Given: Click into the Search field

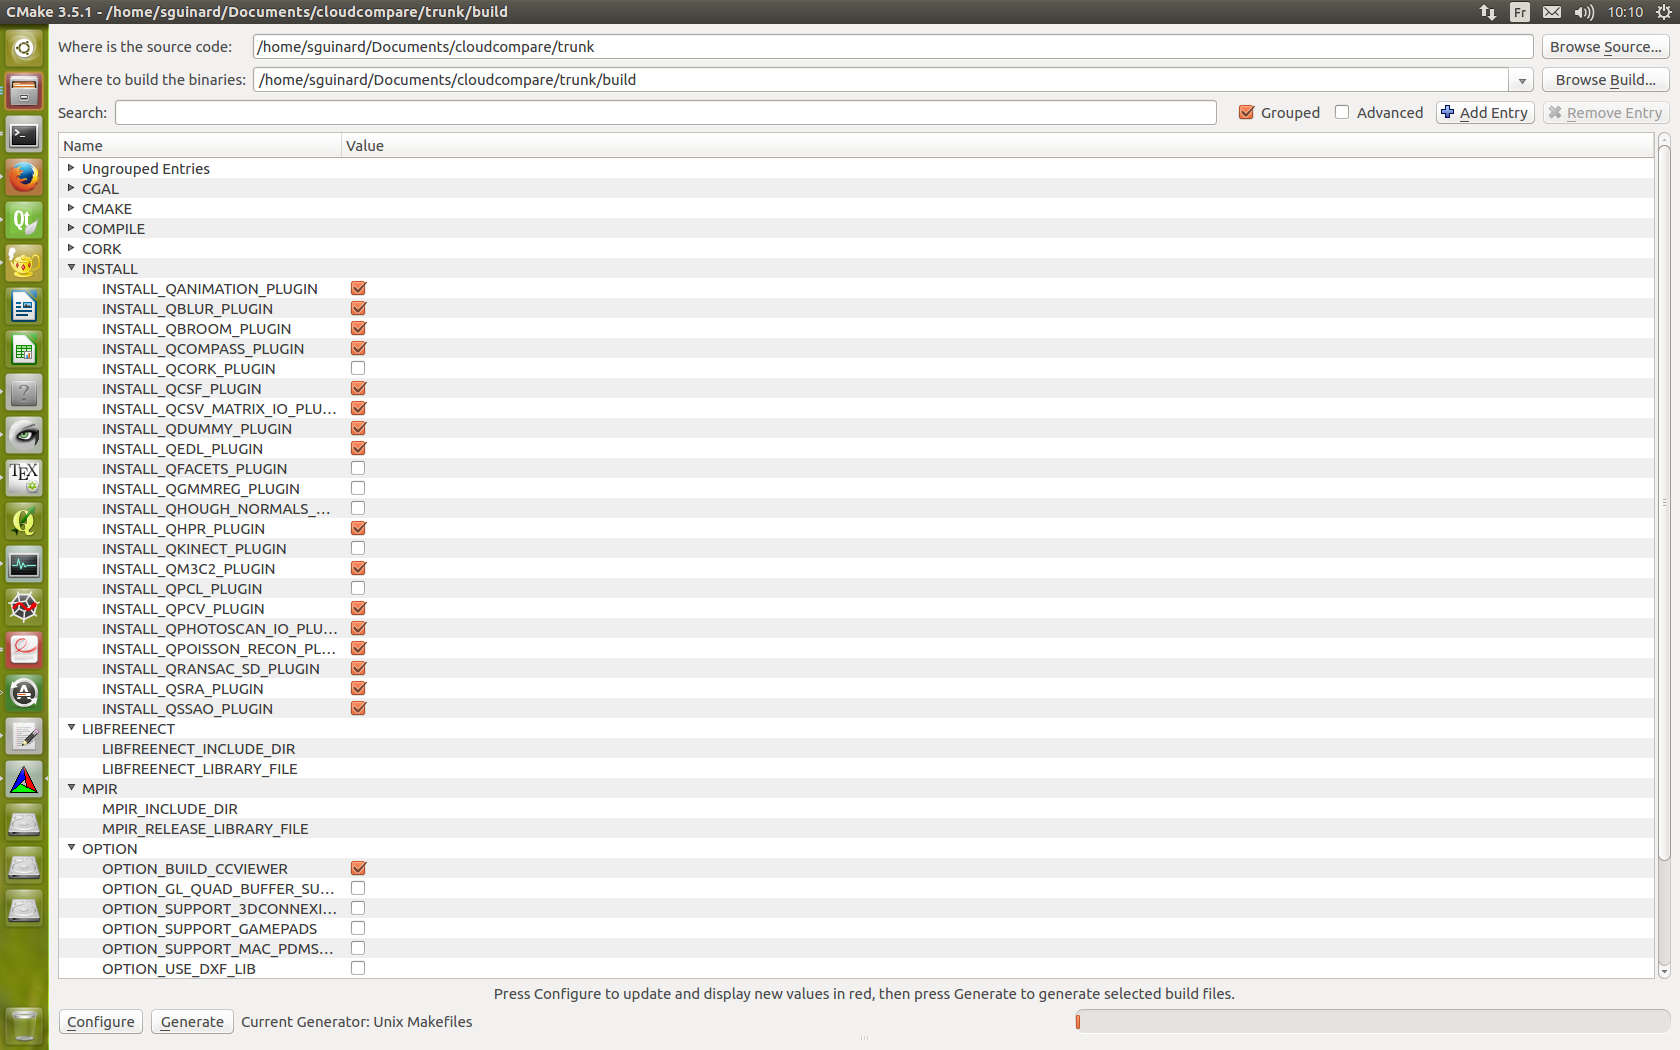Looking at the screenshot, I should point(665,113).
